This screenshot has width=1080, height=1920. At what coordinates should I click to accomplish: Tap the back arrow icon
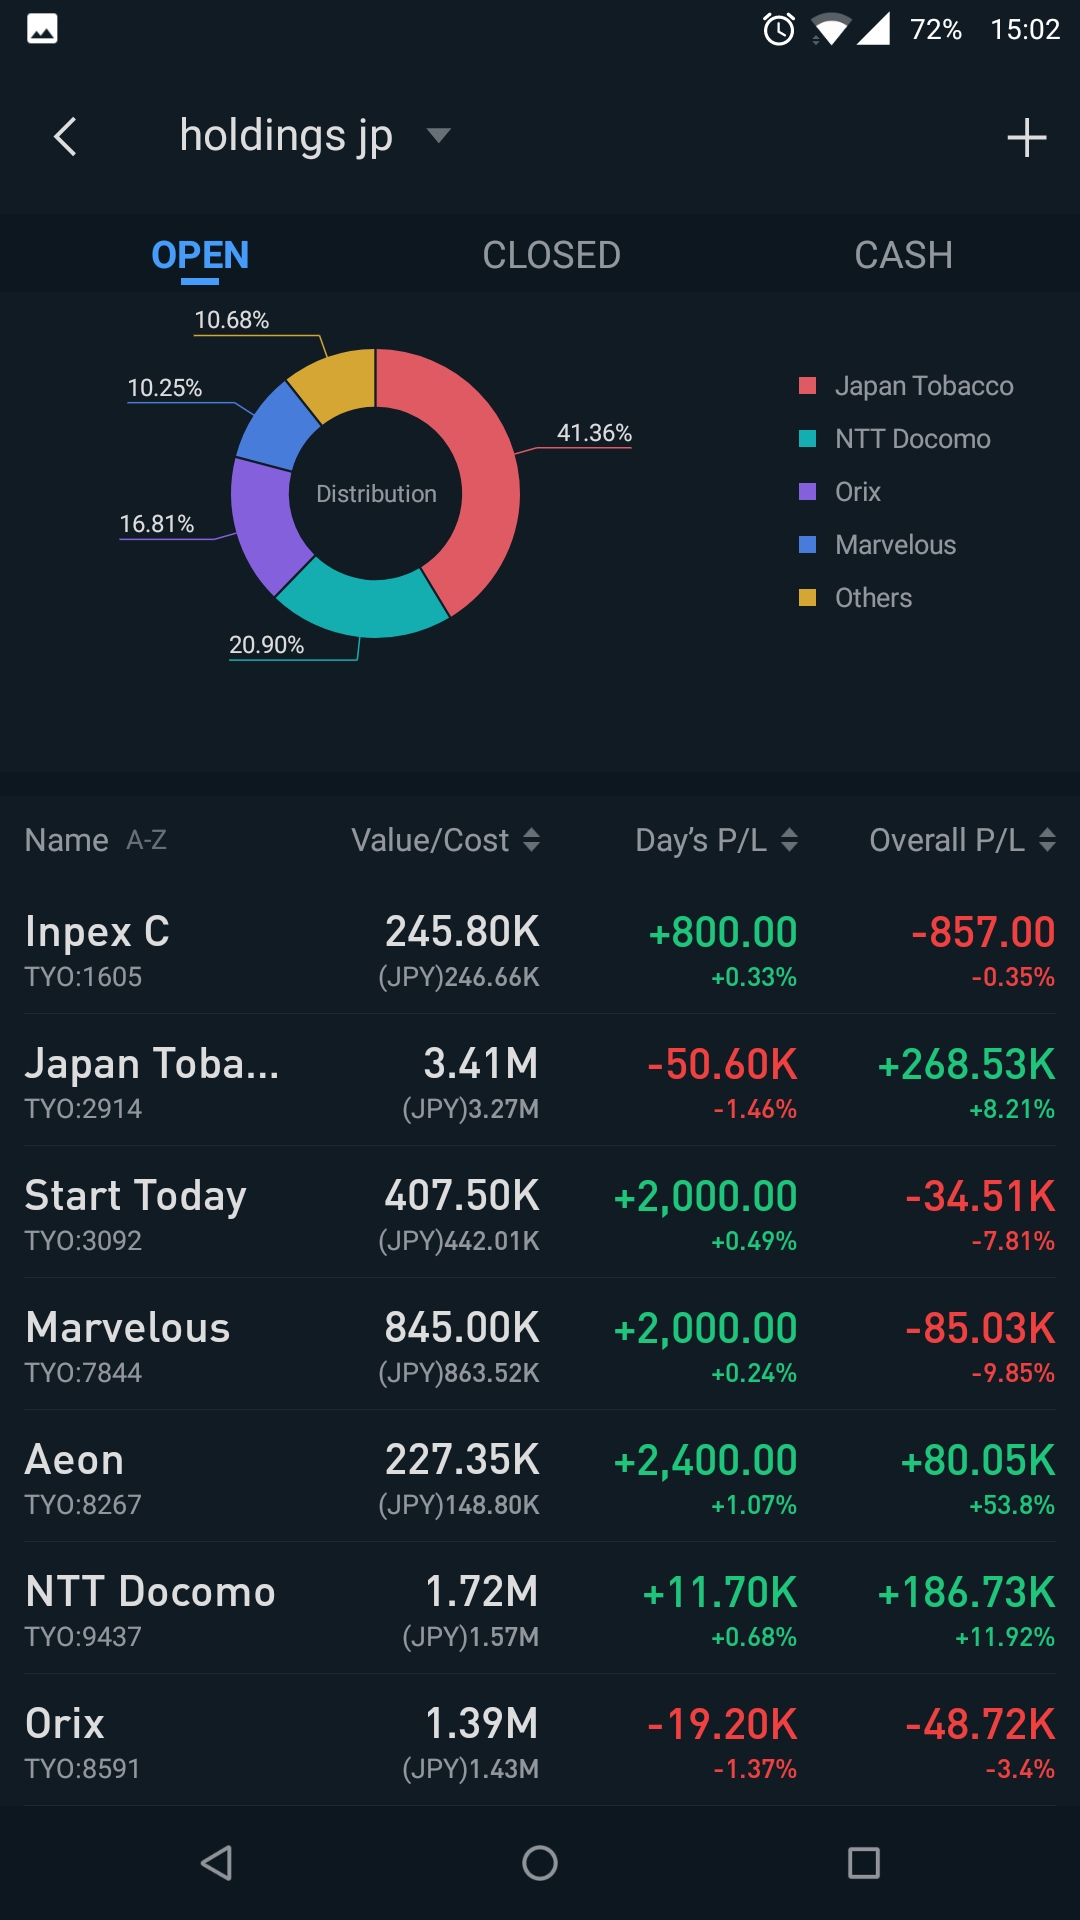pyautogui.click(x=66, y=137)
